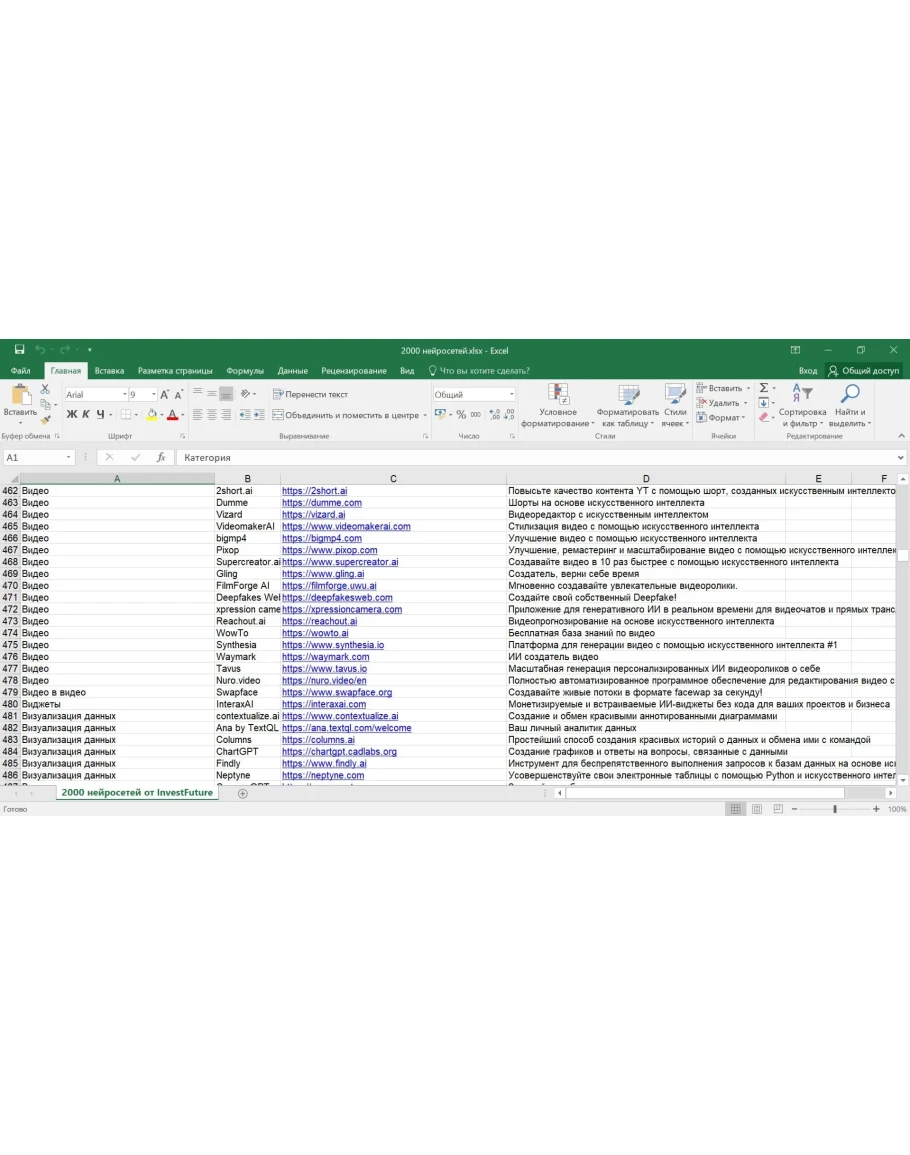Click the zoom slider handle
The image size is (910, 1155).
835,809
